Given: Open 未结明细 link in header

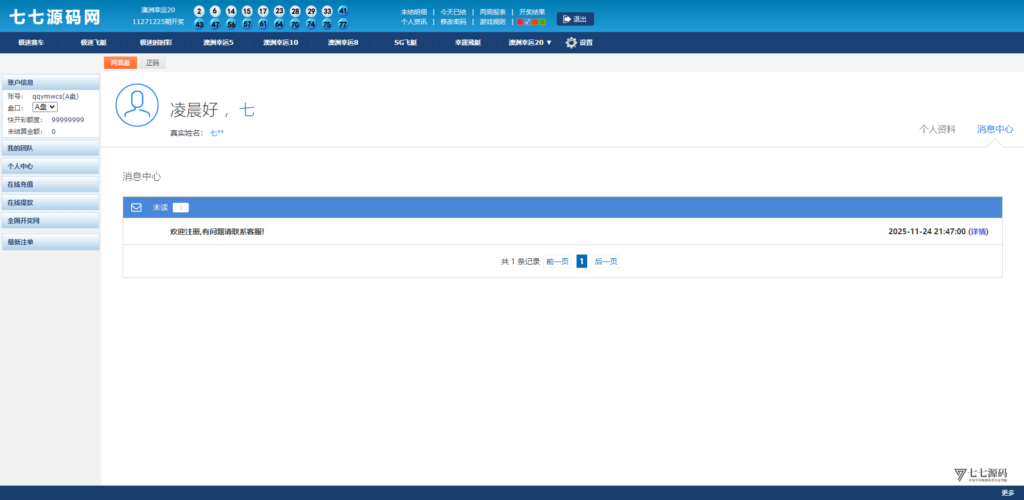Looking at the screenshot, I should coord(413,12).
